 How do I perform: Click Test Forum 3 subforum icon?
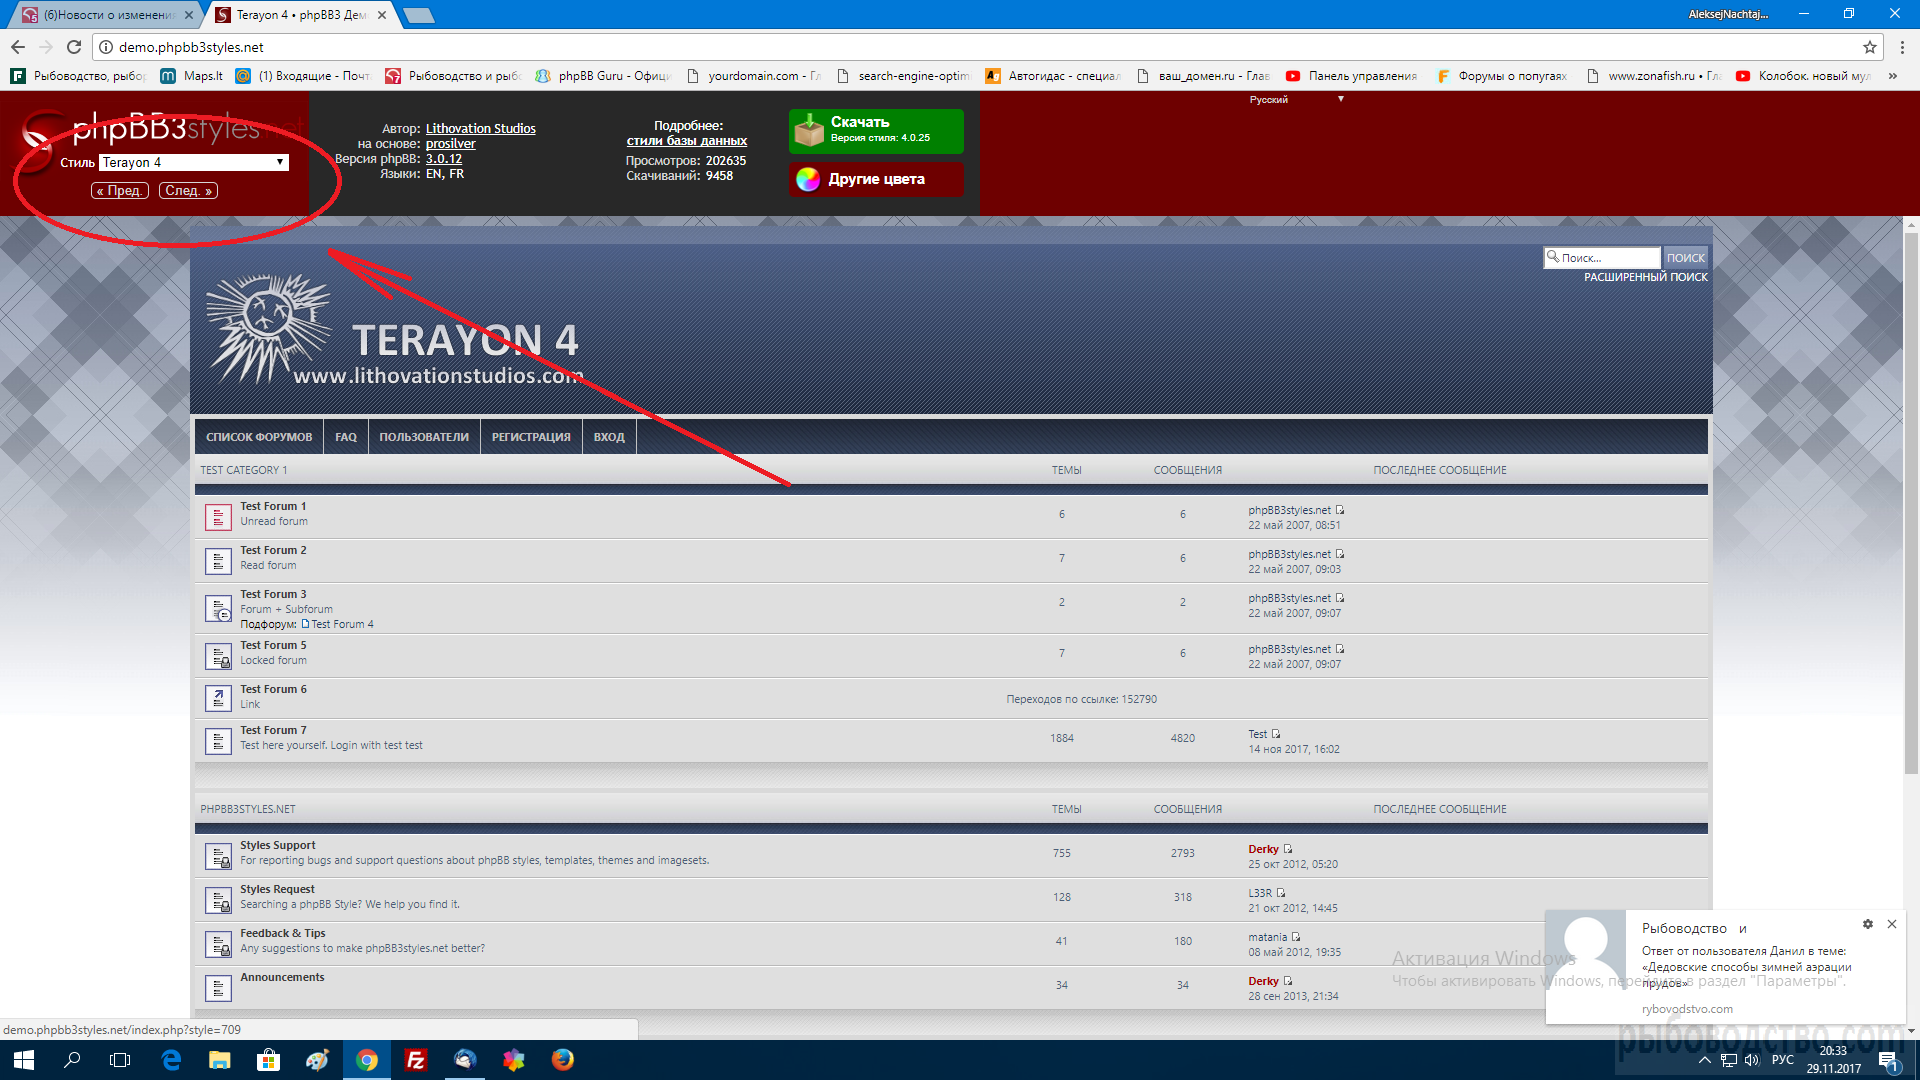(x=218, y=608)
